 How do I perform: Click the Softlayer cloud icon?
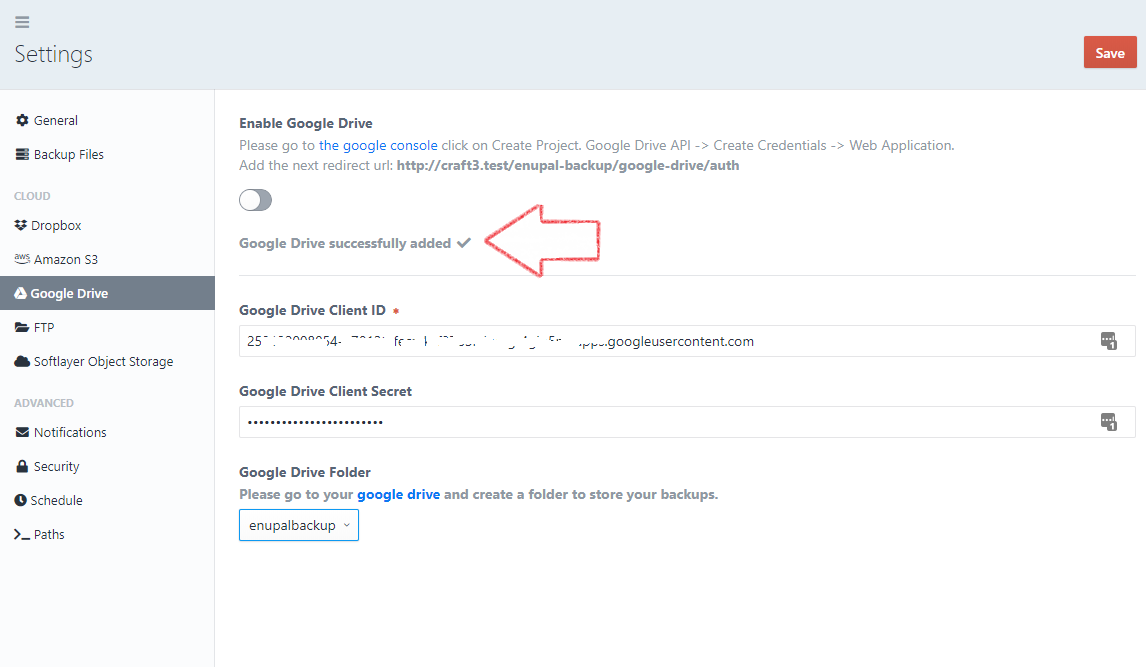coord(22,362)
